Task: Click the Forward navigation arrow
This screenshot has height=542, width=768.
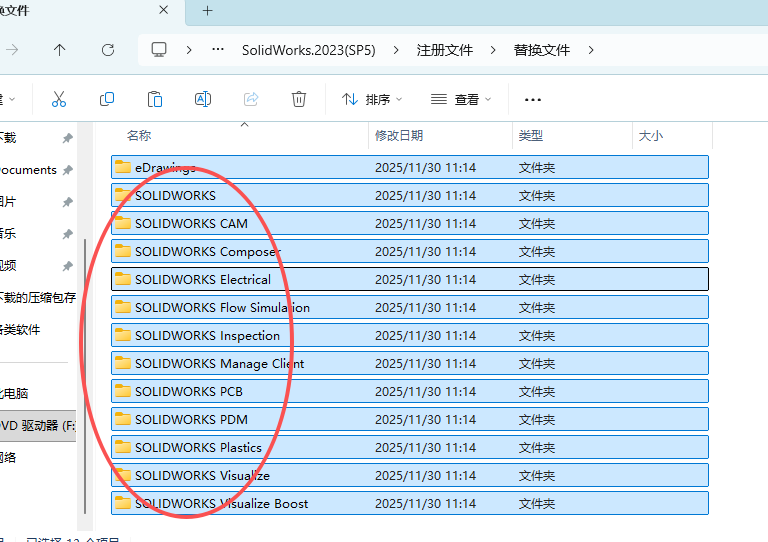Action: [12, 50]
